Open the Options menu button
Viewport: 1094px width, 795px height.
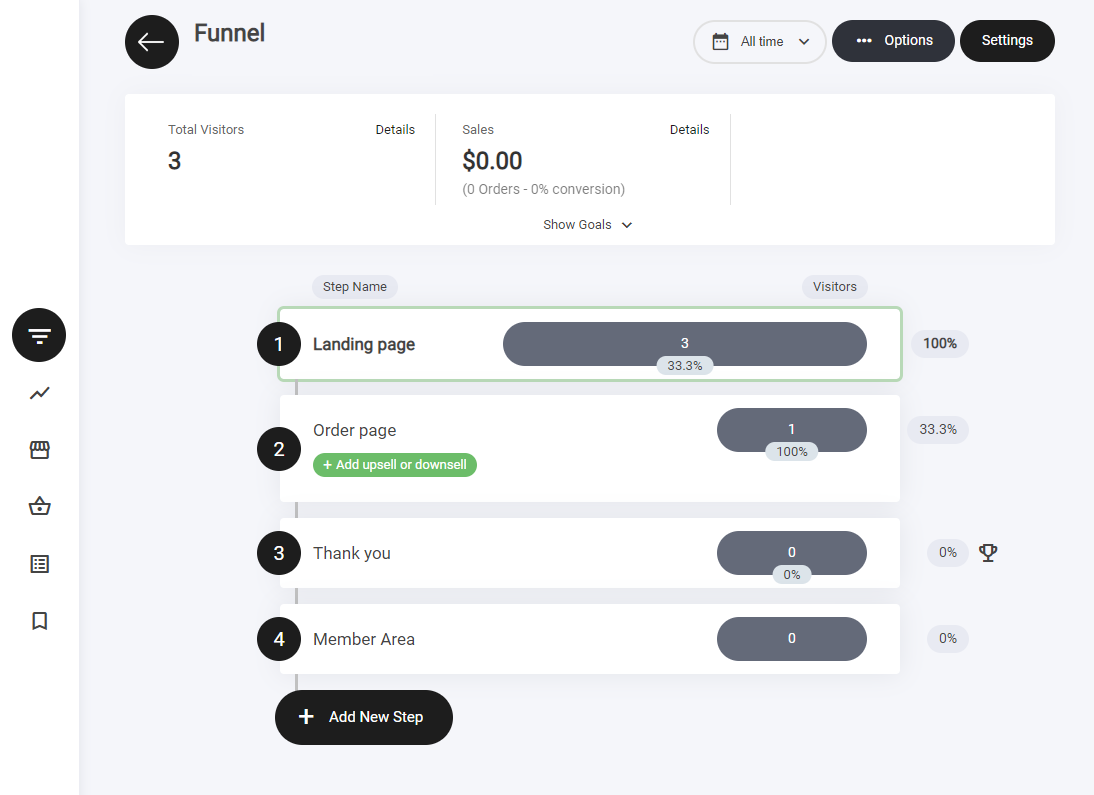coord(893,41)
